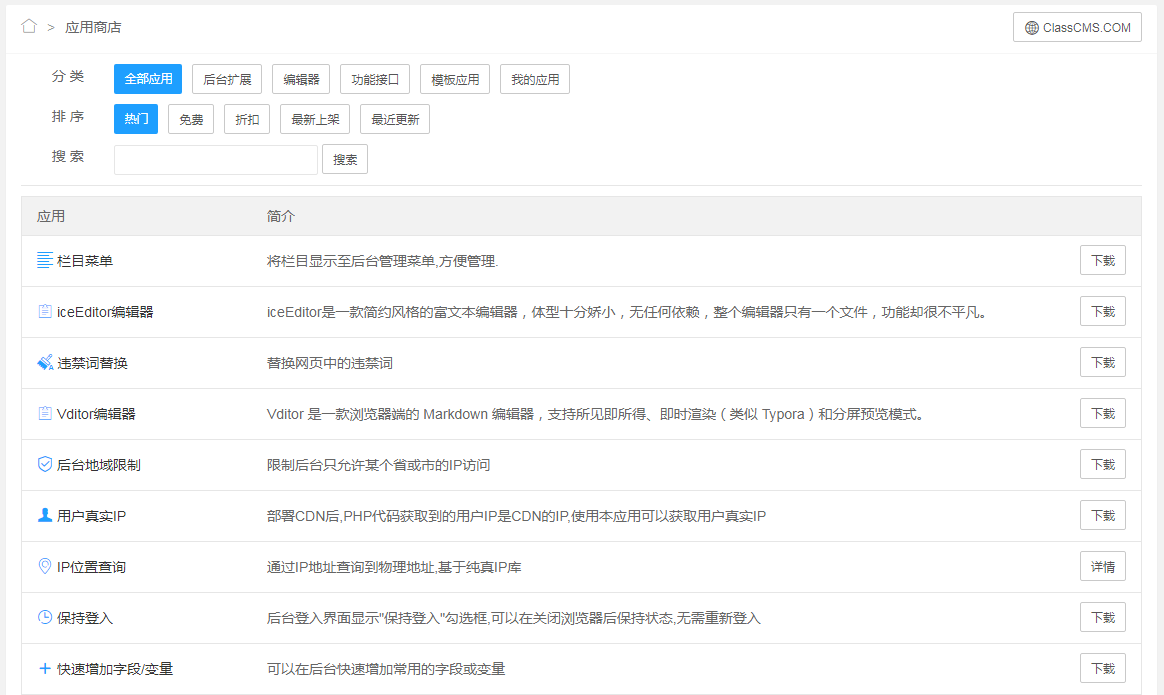The height and width of the screenshot is (695, 1164).
Task: Sort apps by 最新上架
Action: (x=315, y=119)
